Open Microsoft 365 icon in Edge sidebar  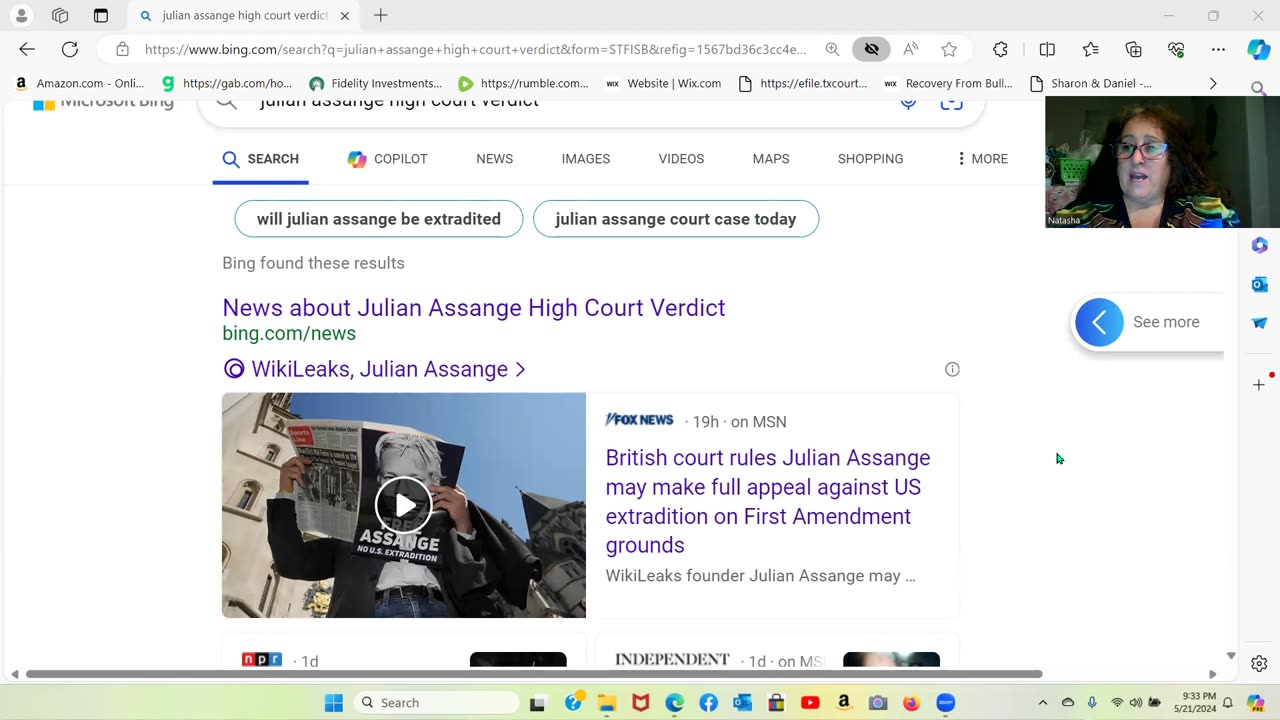click(1259, 245)
